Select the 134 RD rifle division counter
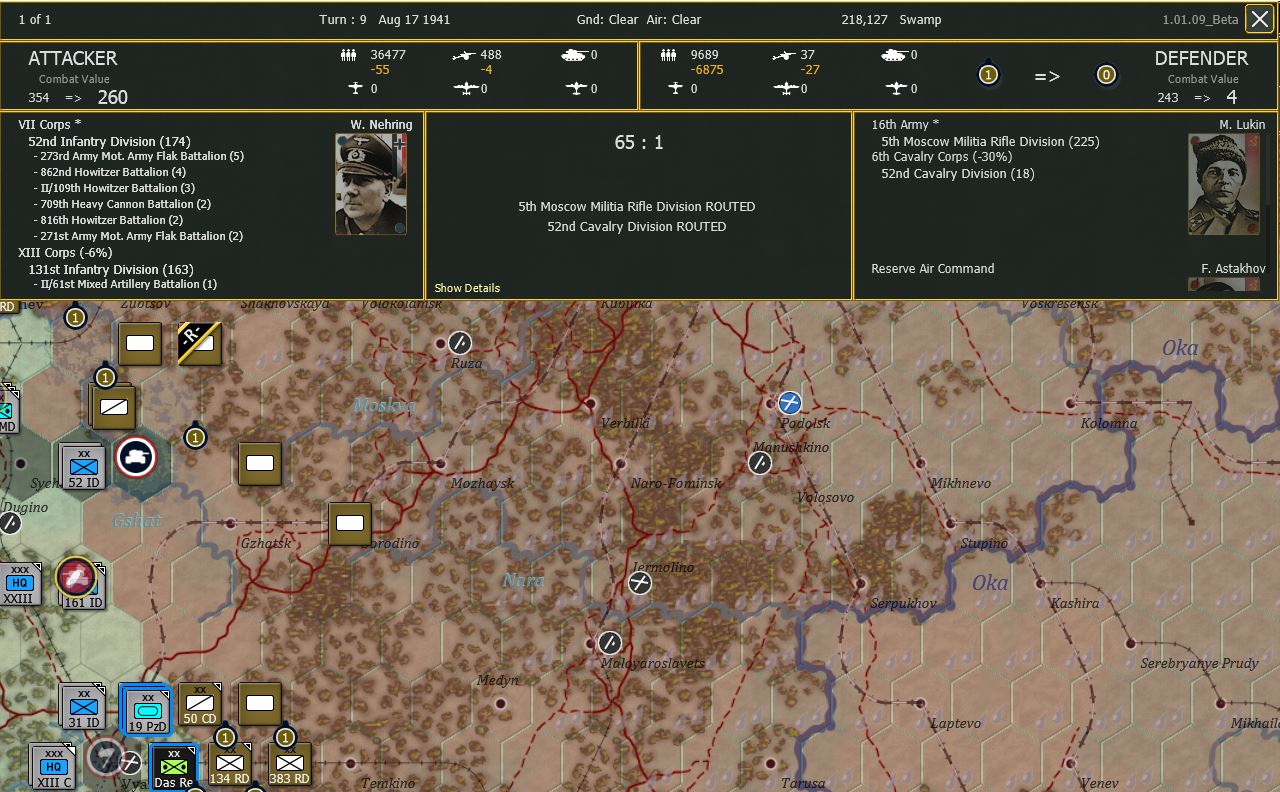This screenshot has height=792, width=1280. [231, 765]
